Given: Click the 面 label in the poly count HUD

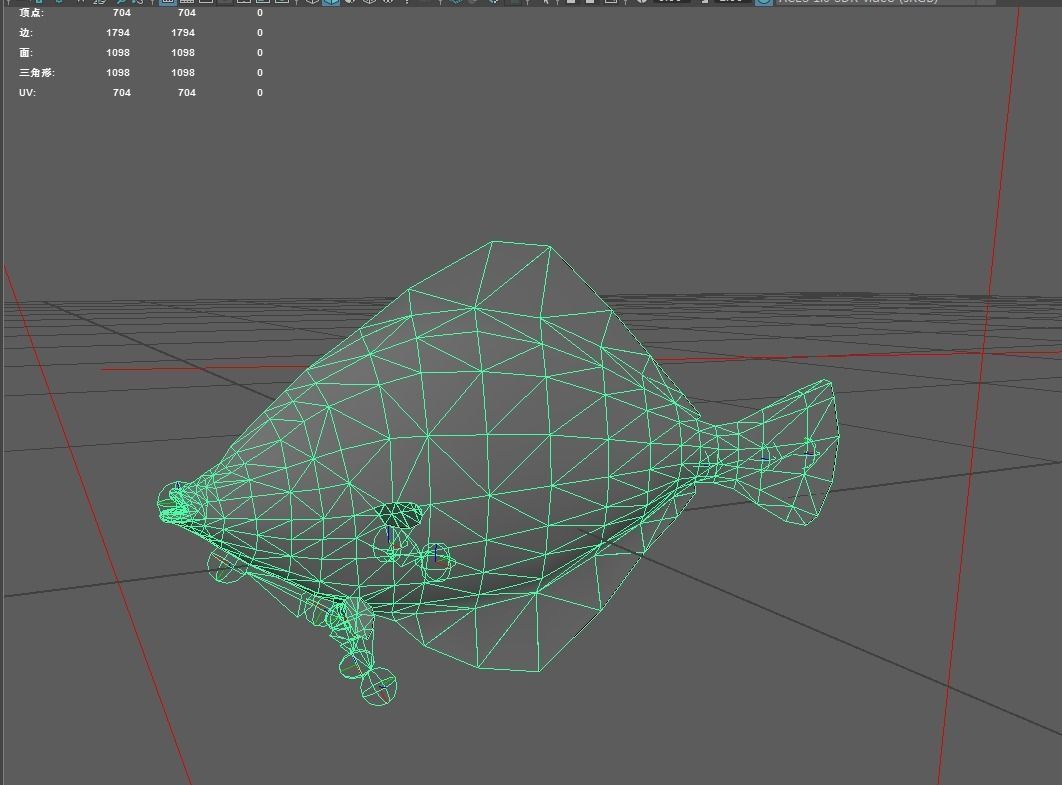Looking at the screenshot, I should (26, 53).
